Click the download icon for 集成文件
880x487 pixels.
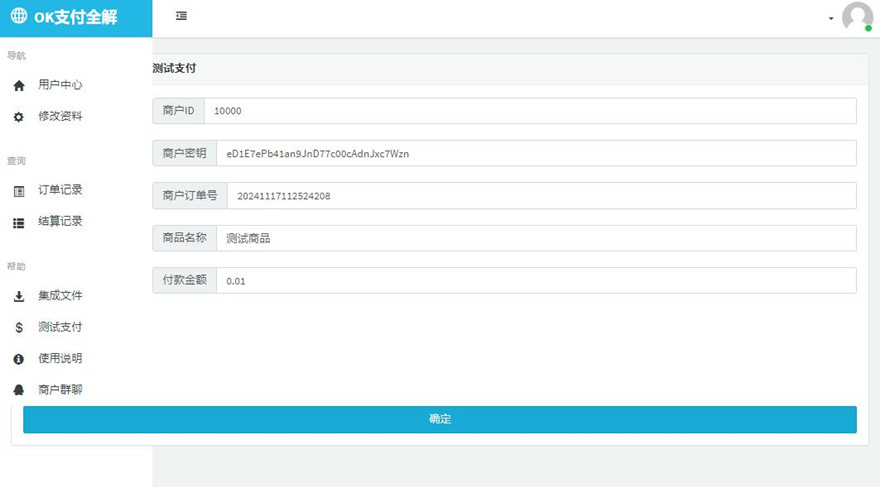[19, 296]
